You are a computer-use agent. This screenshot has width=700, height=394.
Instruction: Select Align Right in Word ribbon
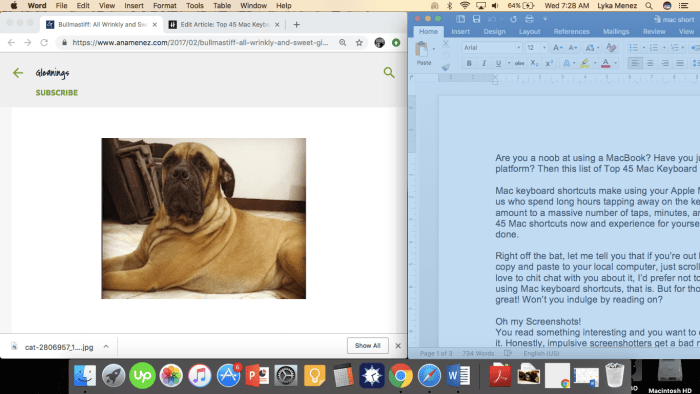click(665, 63)
